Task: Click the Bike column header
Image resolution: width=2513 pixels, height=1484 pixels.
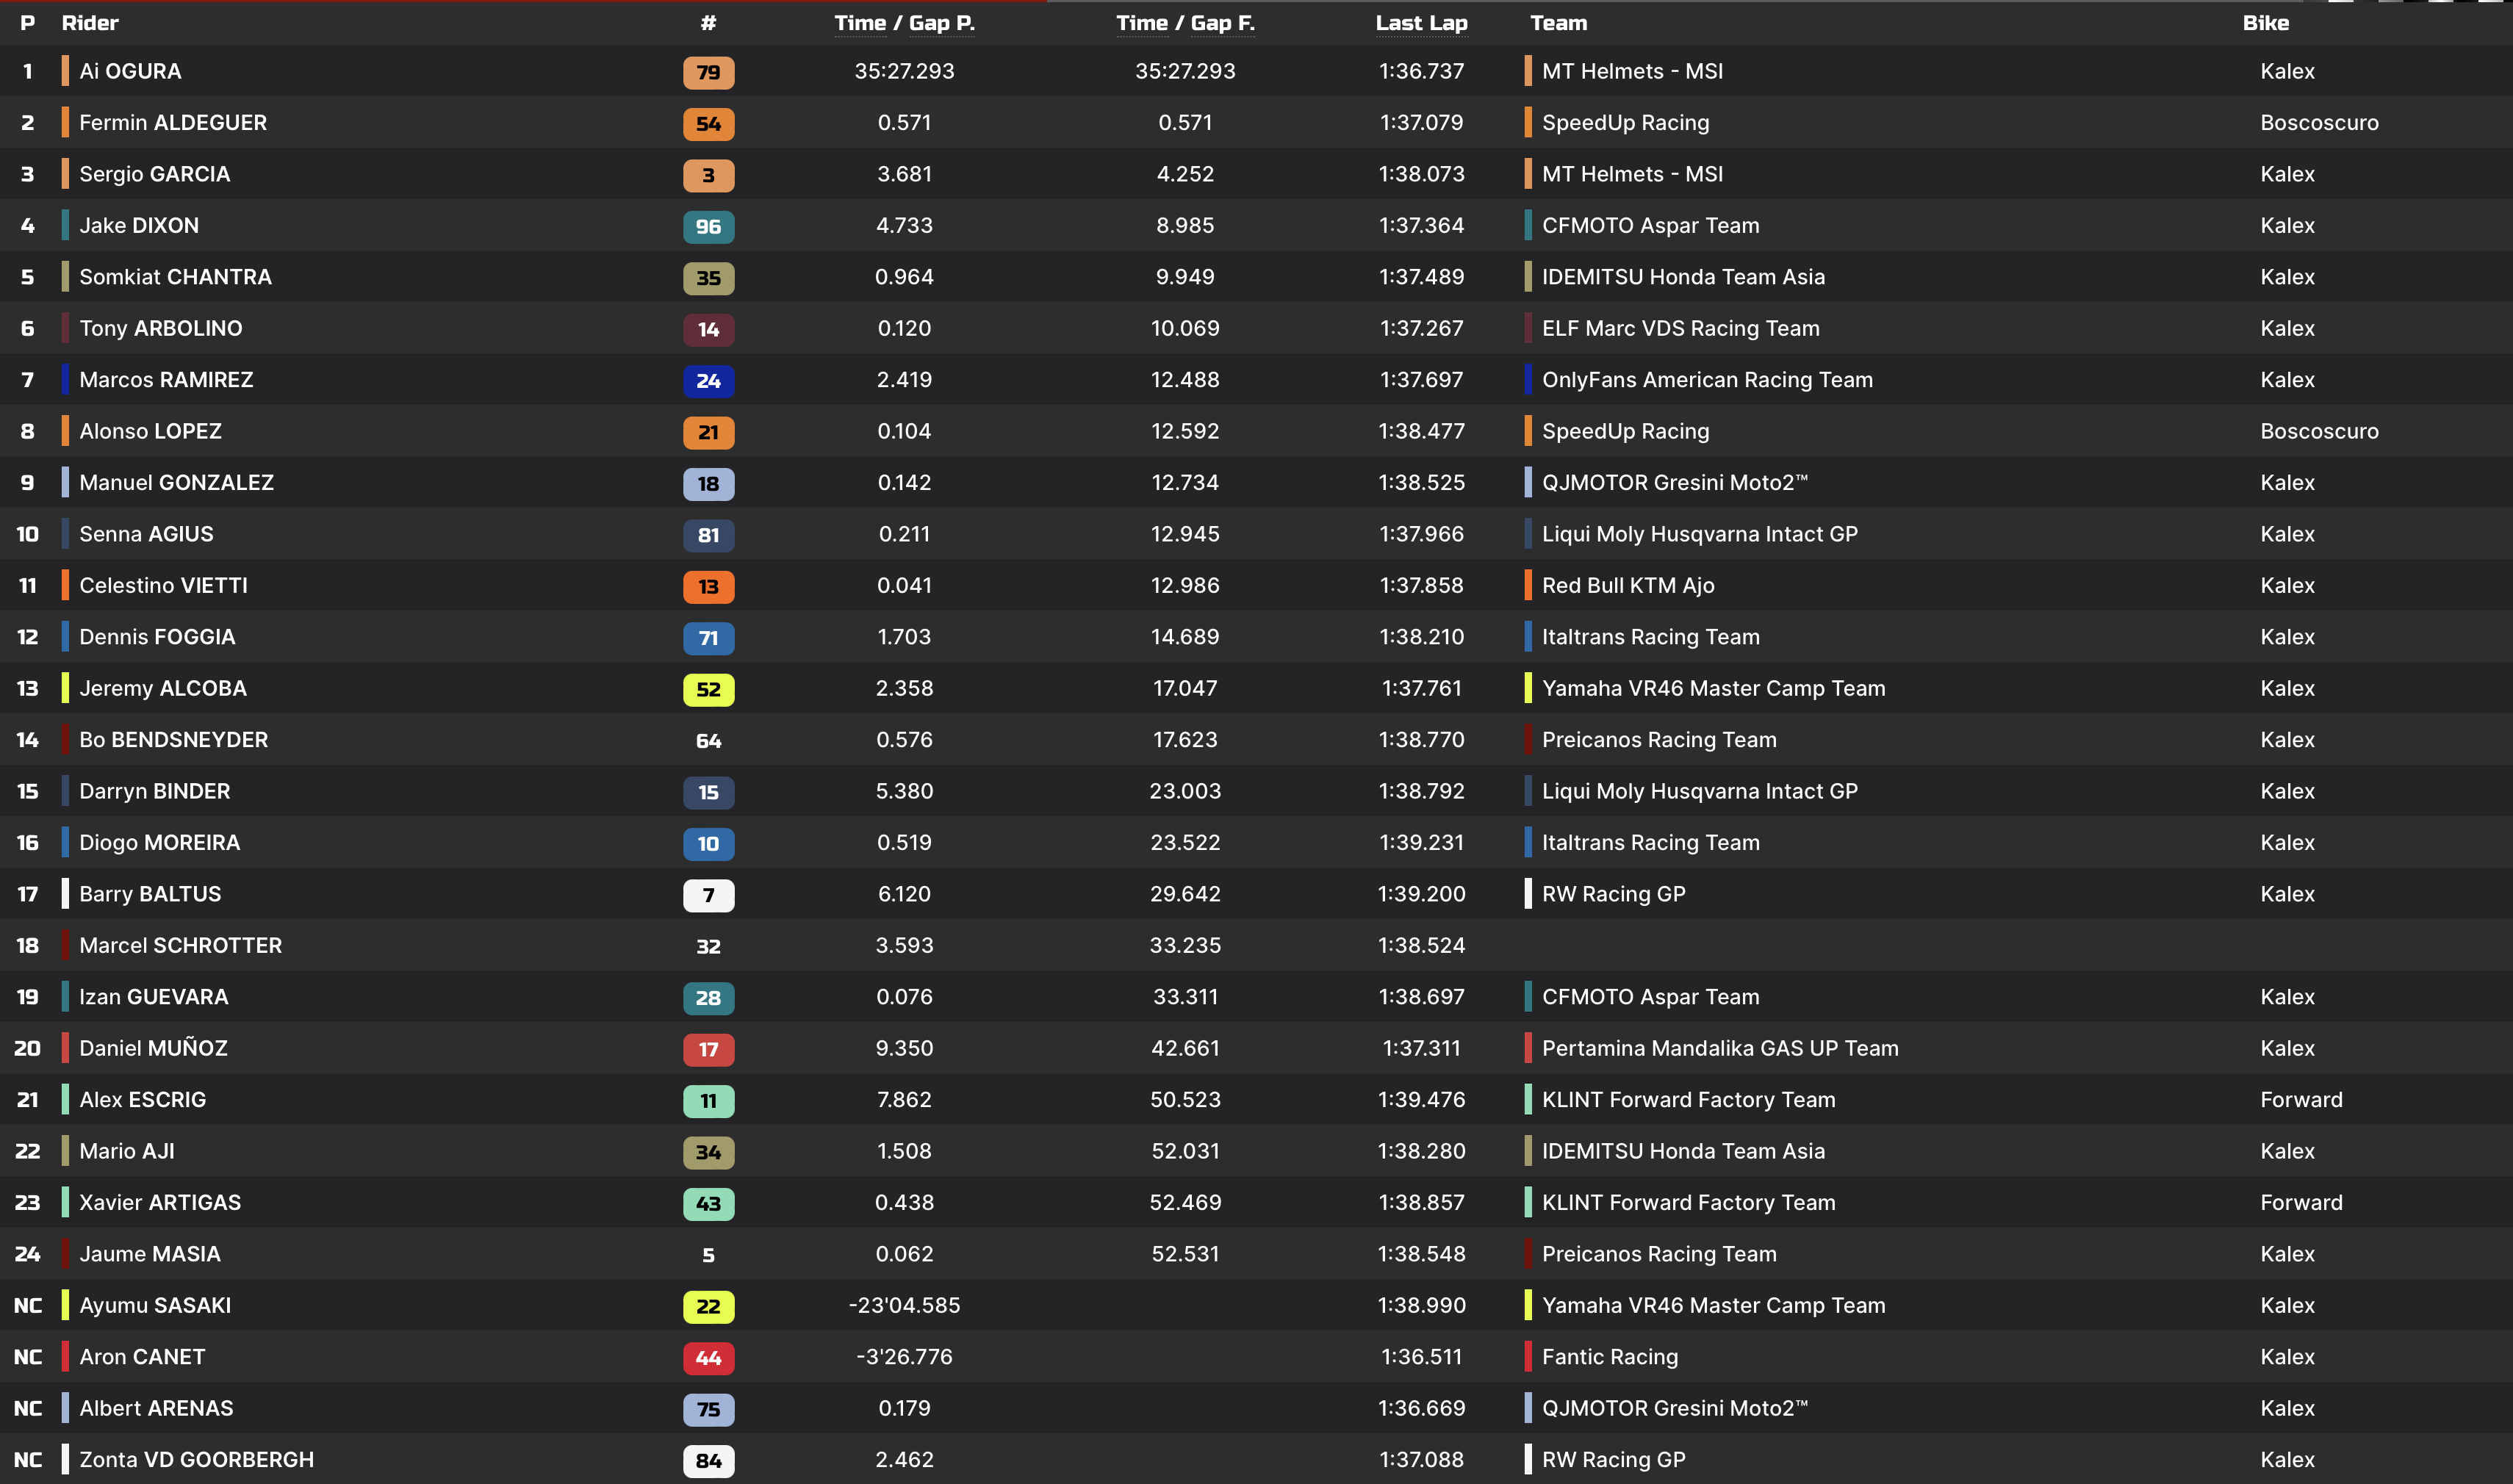Action: click(2265, 23)
